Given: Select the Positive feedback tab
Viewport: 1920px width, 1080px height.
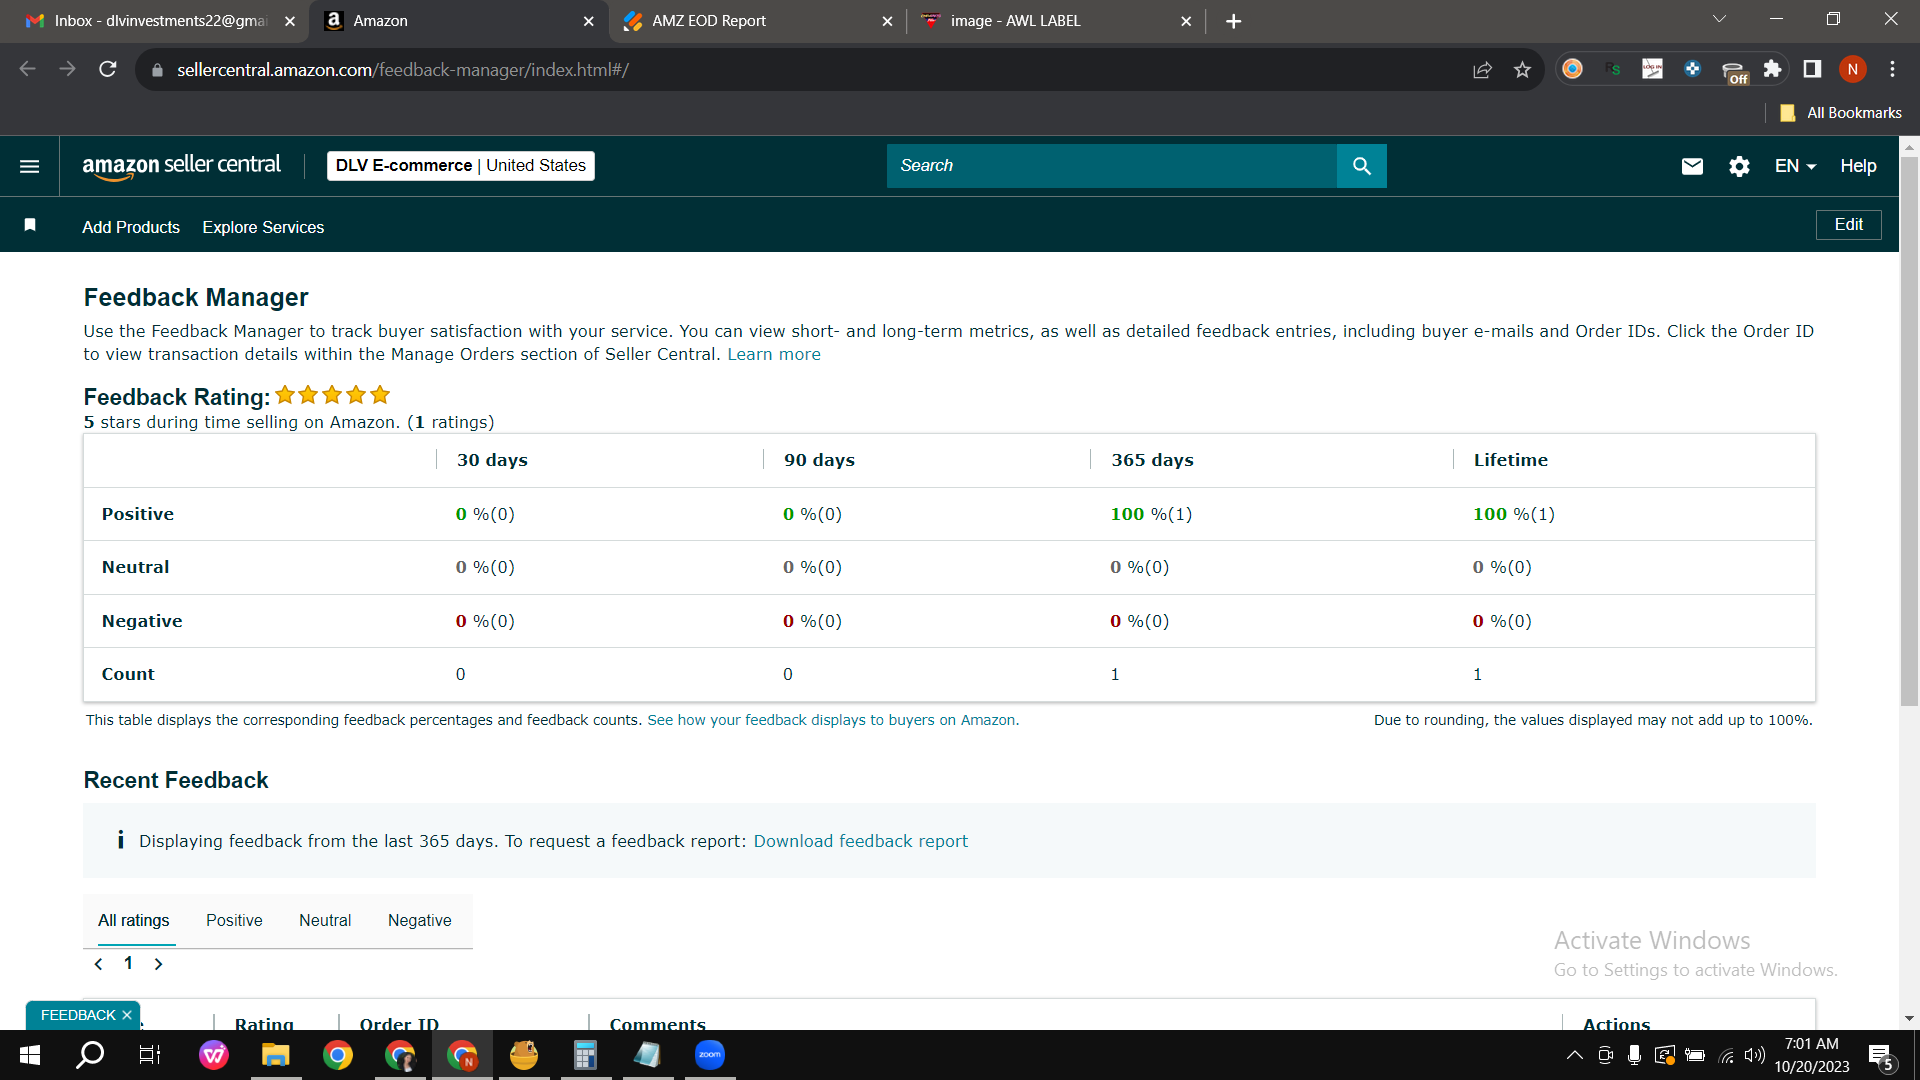Looking at the screenshot, I should (x=234, y=920).
